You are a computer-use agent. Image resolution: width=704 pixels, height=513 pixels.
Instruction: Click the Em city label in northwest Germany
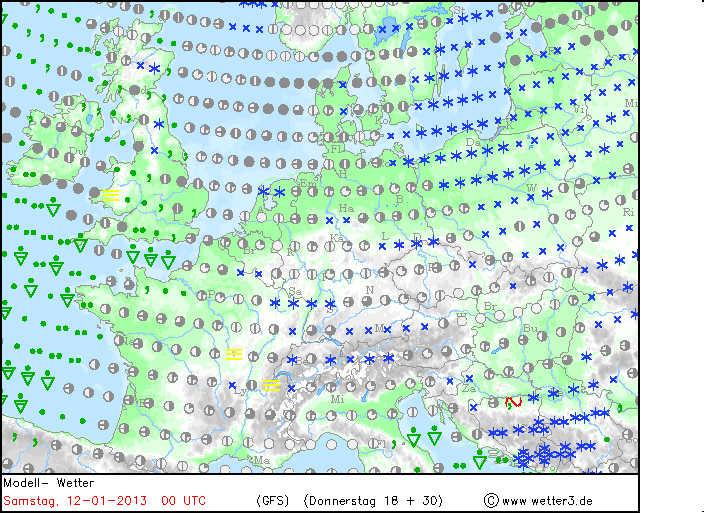[307, 183]
